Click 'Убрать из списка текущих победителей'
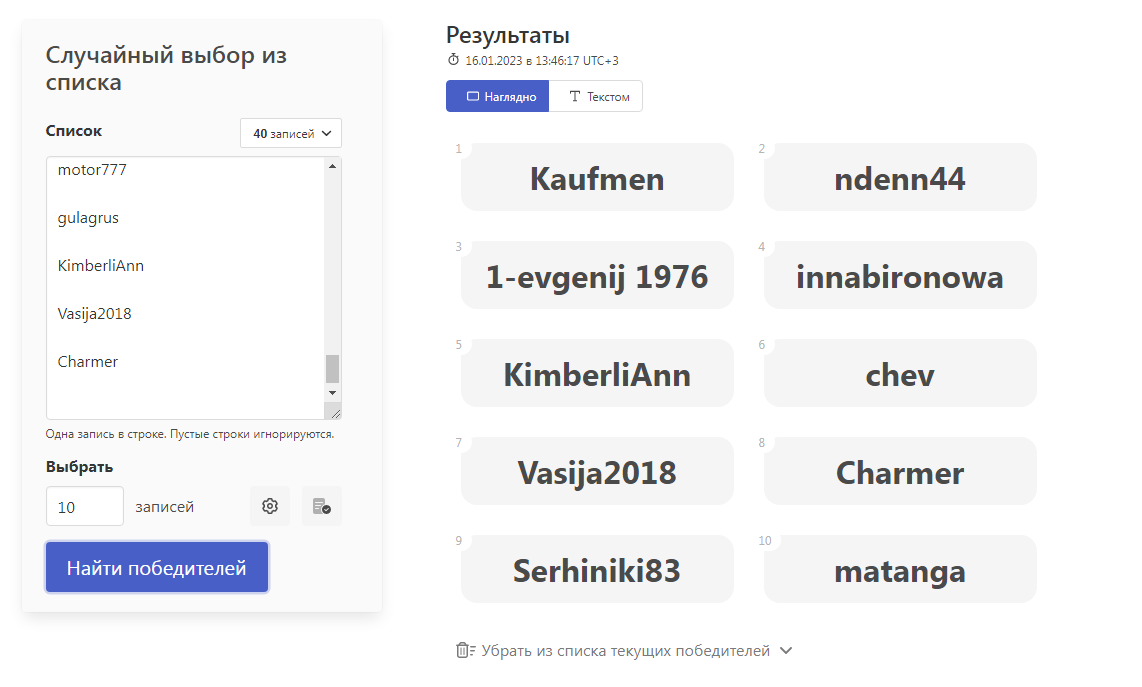1142x687 pixels. 625,651
